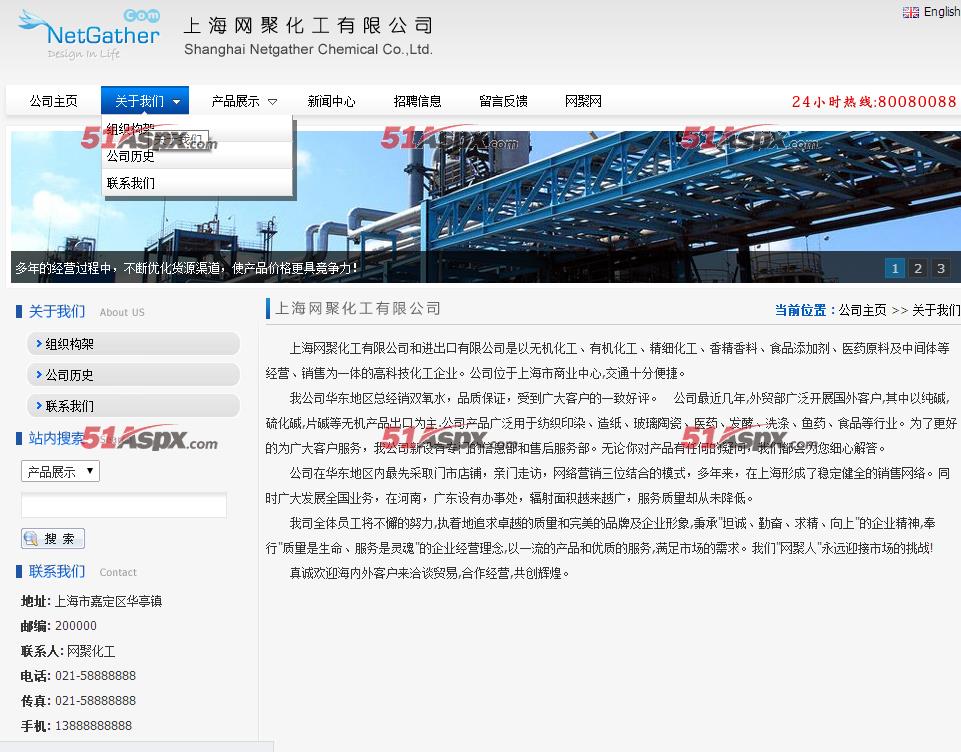The height and width of the screenshot is (752, 961).
Task: Open the 招聘信息 page
Action: pos(417,101)
